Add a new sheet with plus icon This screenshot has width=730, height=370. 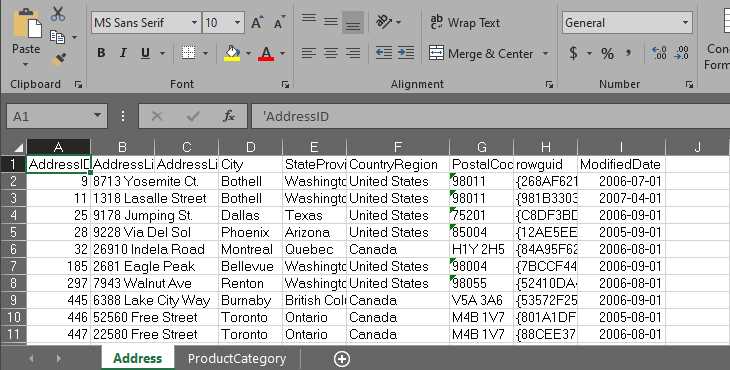tap(342, 358)
